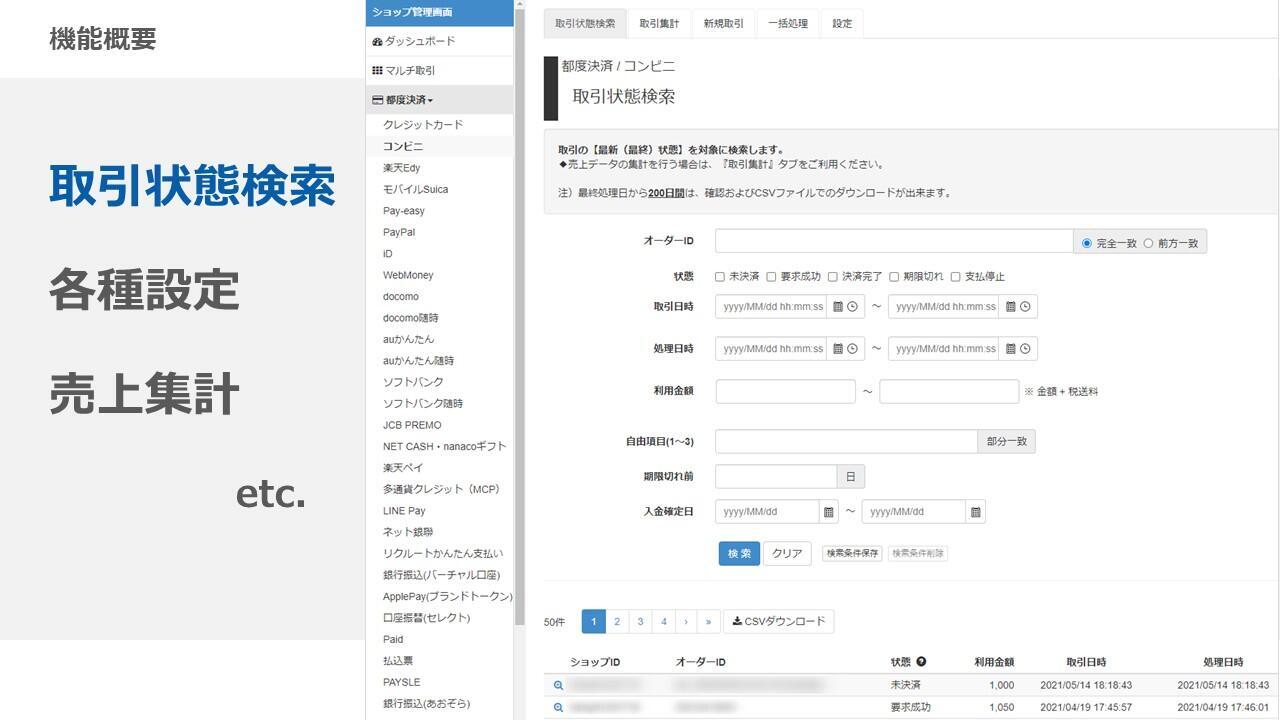
Task: Click the 自由項目(1~3) input field
Action: pos(846,442)
